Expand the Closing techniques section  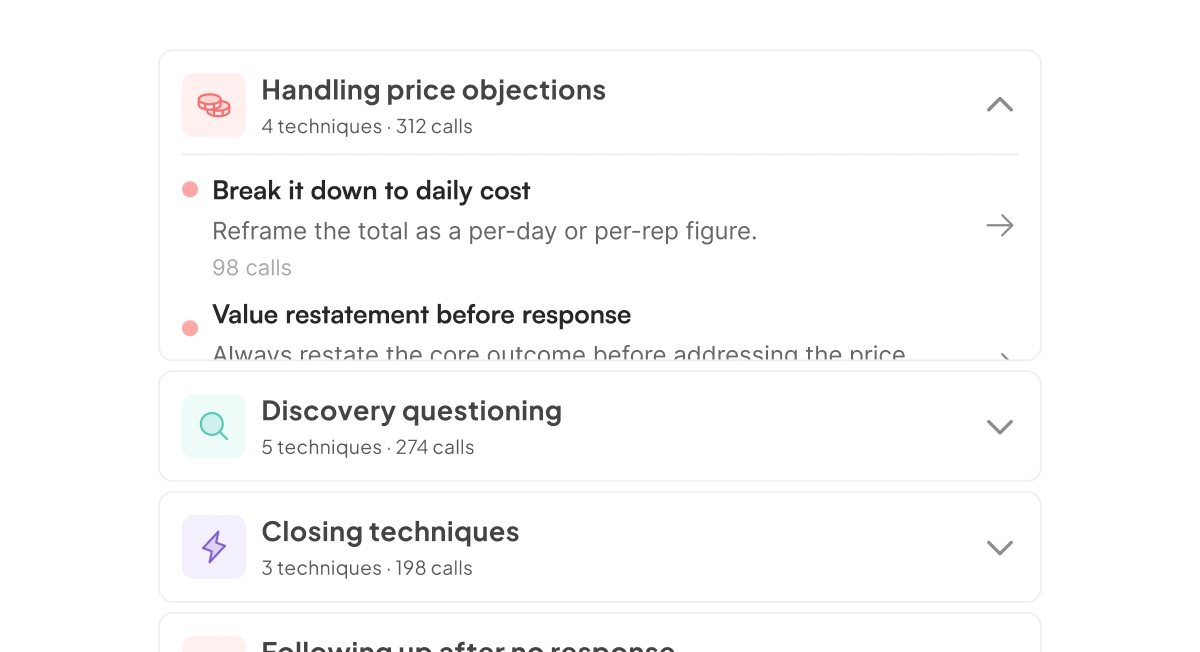tap(999, 548)
